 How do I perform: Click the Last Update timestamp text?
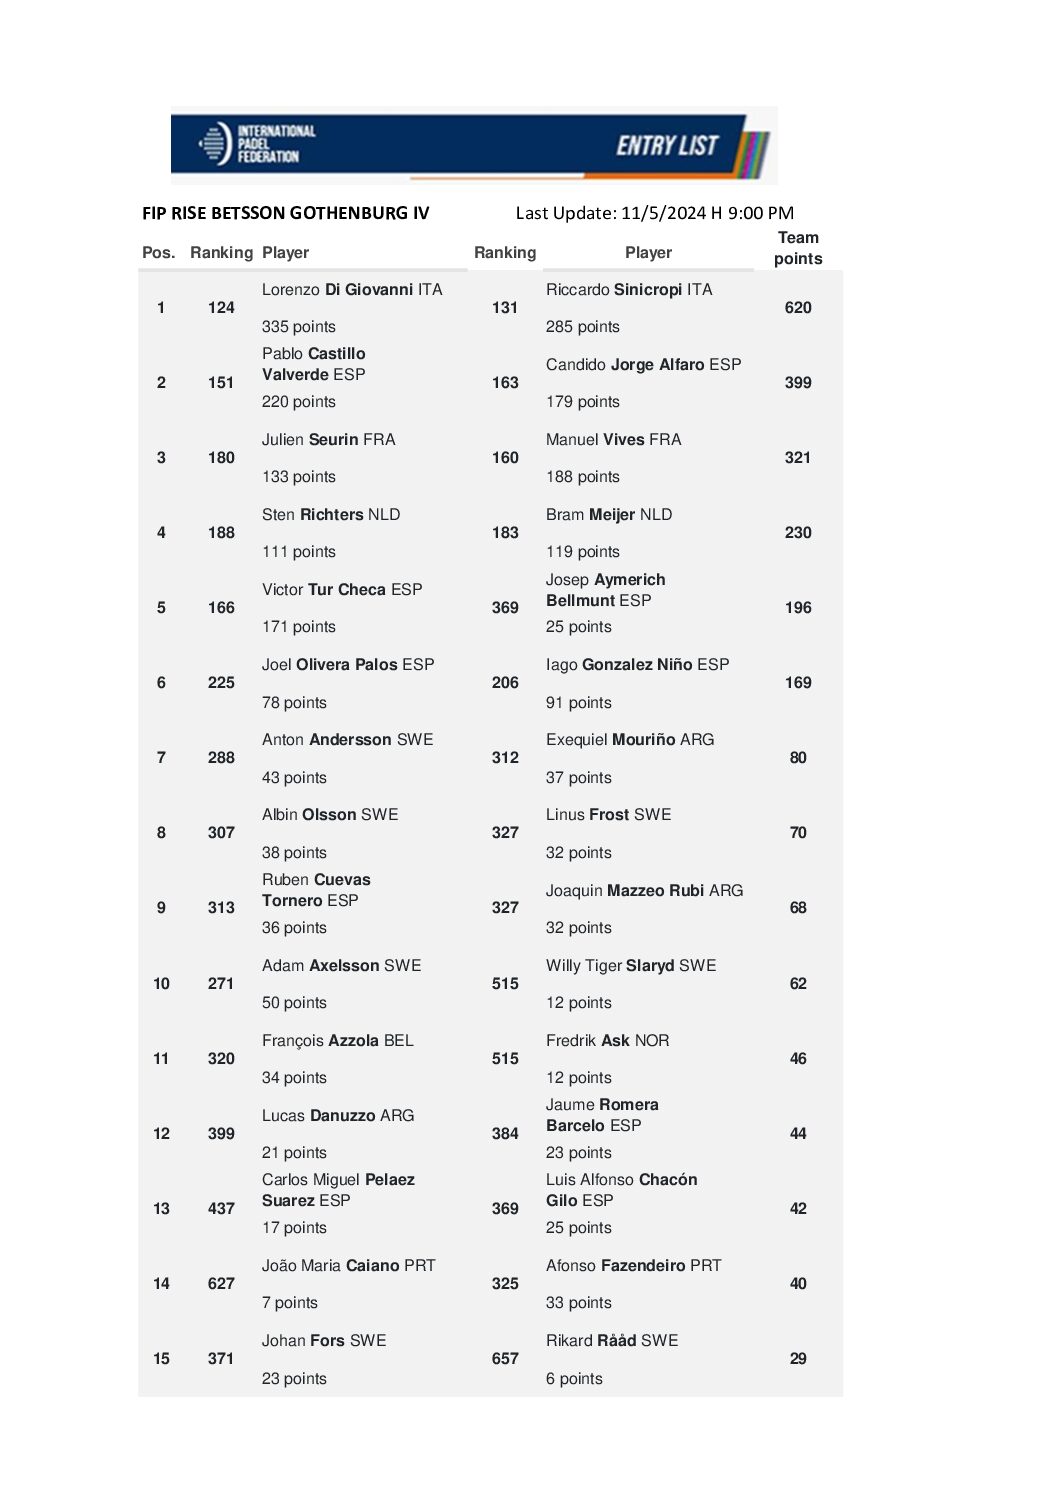click(x=654, y=213)
